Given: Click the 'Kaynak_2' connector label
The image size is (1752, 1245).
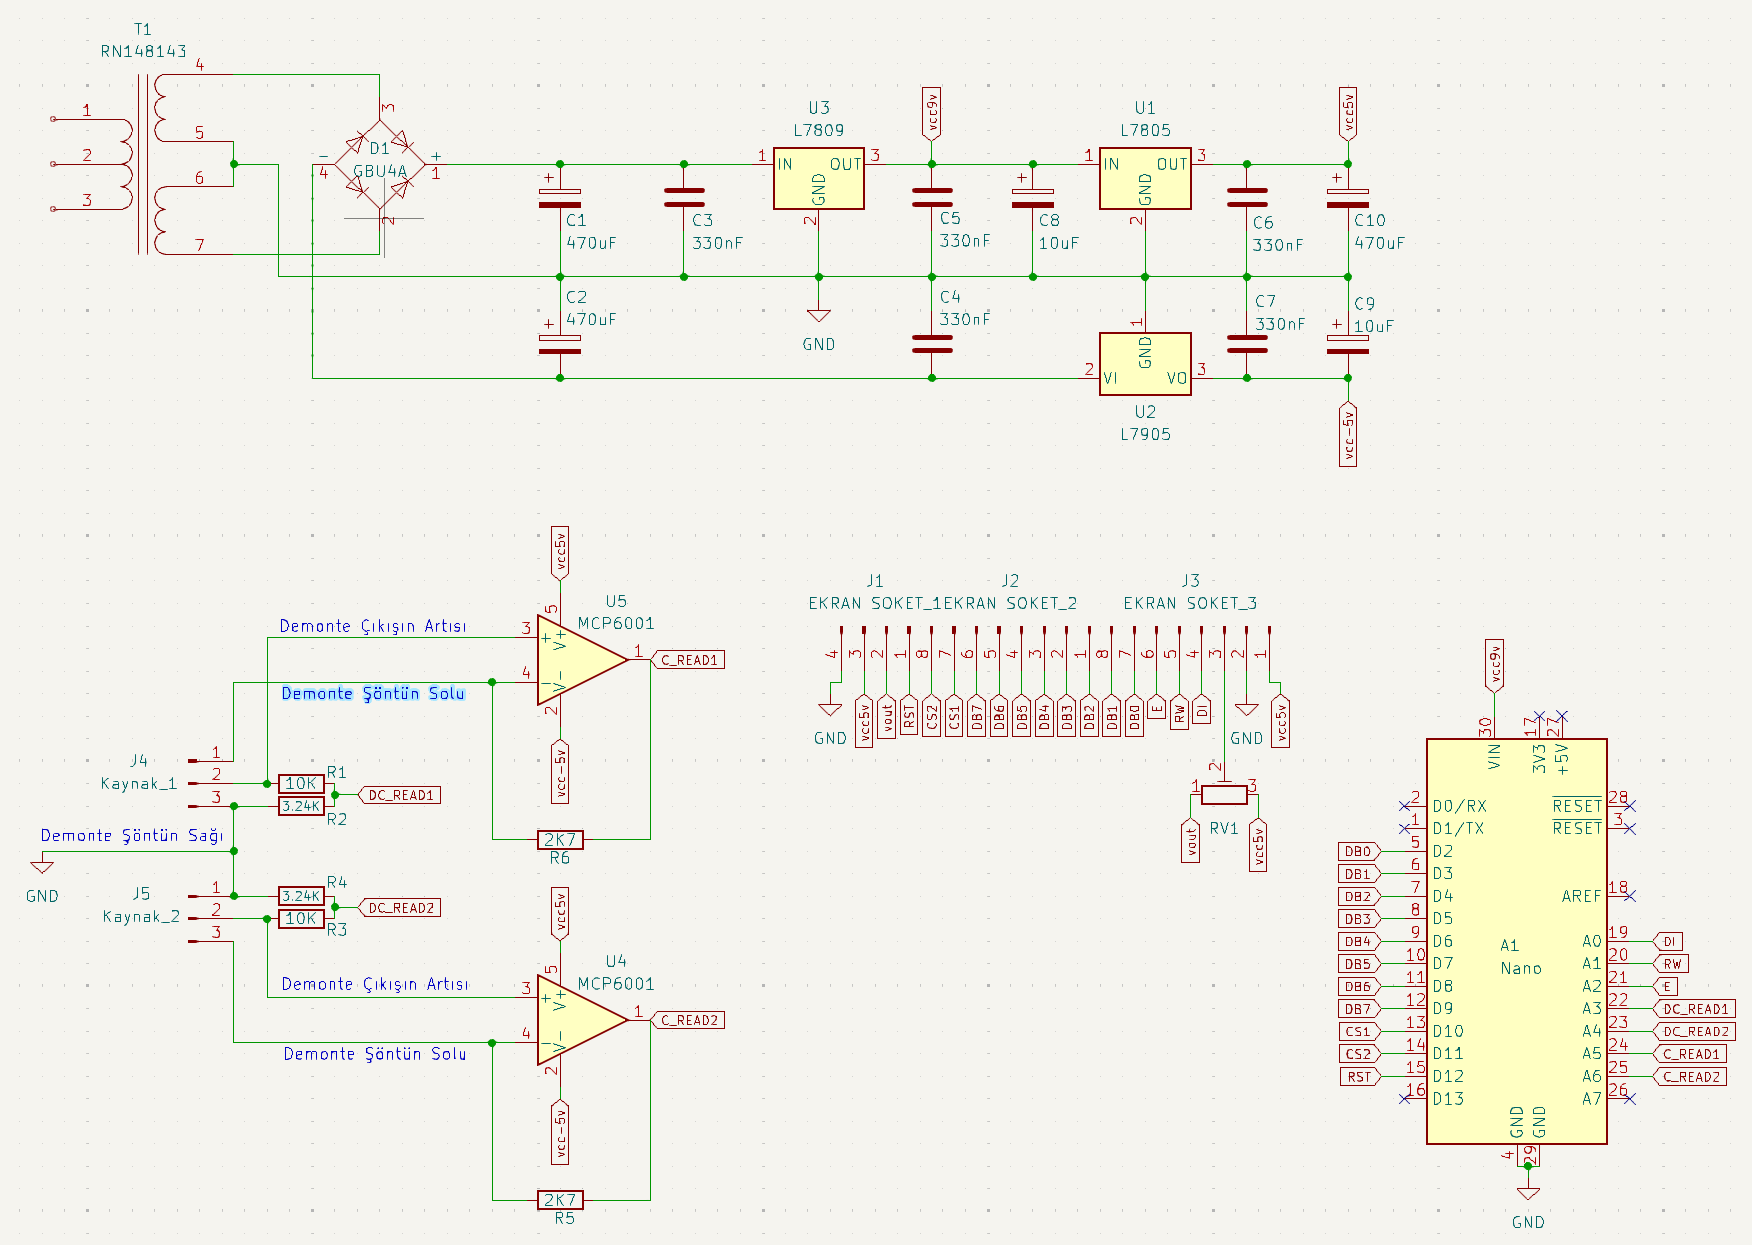Looking at the screenshot, I should 141,916.
